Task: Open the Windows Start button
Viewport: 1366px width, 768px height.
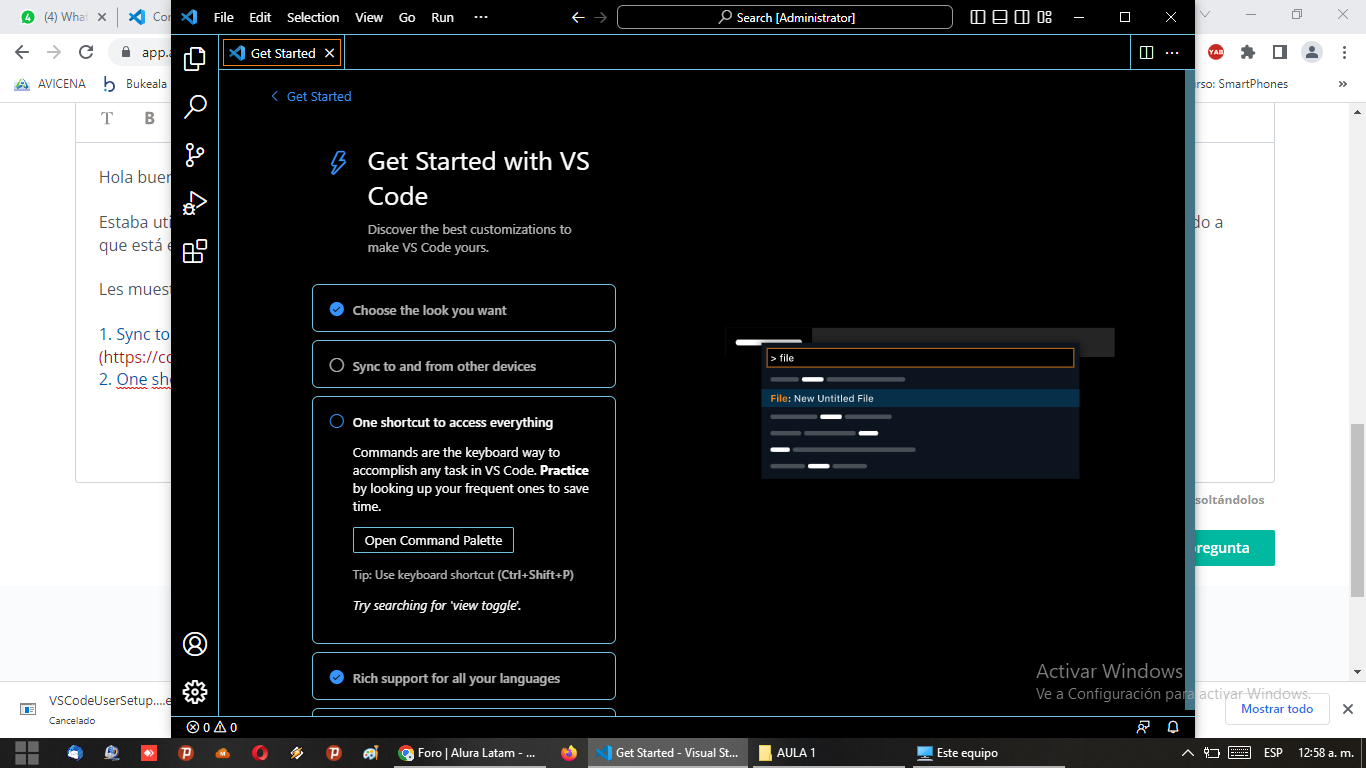Action: pyautogui.click(x=27, y=753)
